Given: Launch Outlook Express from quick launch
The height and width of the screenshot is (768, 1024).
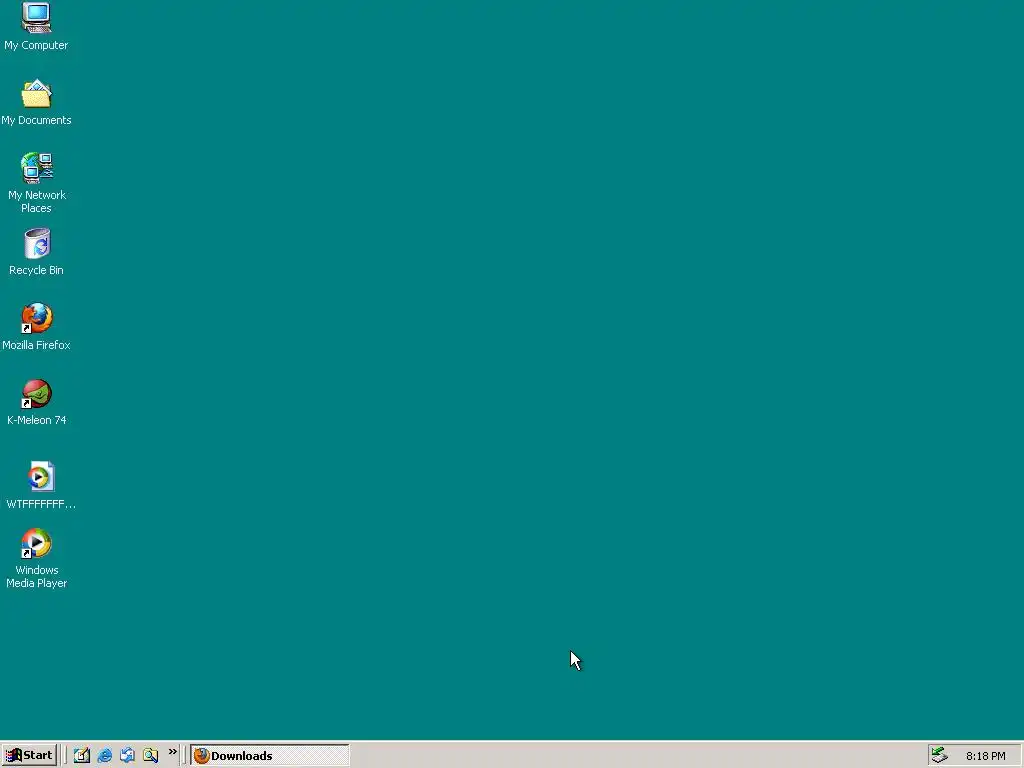Looking at the screenshot, I should (127, 756).
